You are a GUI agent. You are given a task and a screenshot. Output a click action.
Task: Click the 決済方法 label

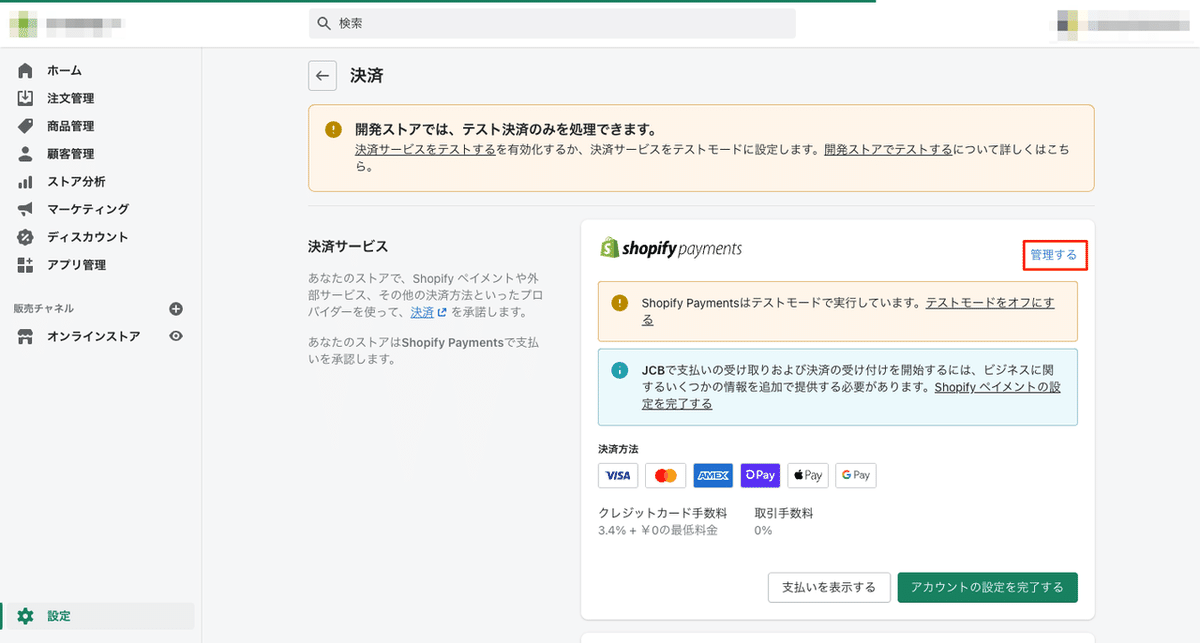click(618, 449)
